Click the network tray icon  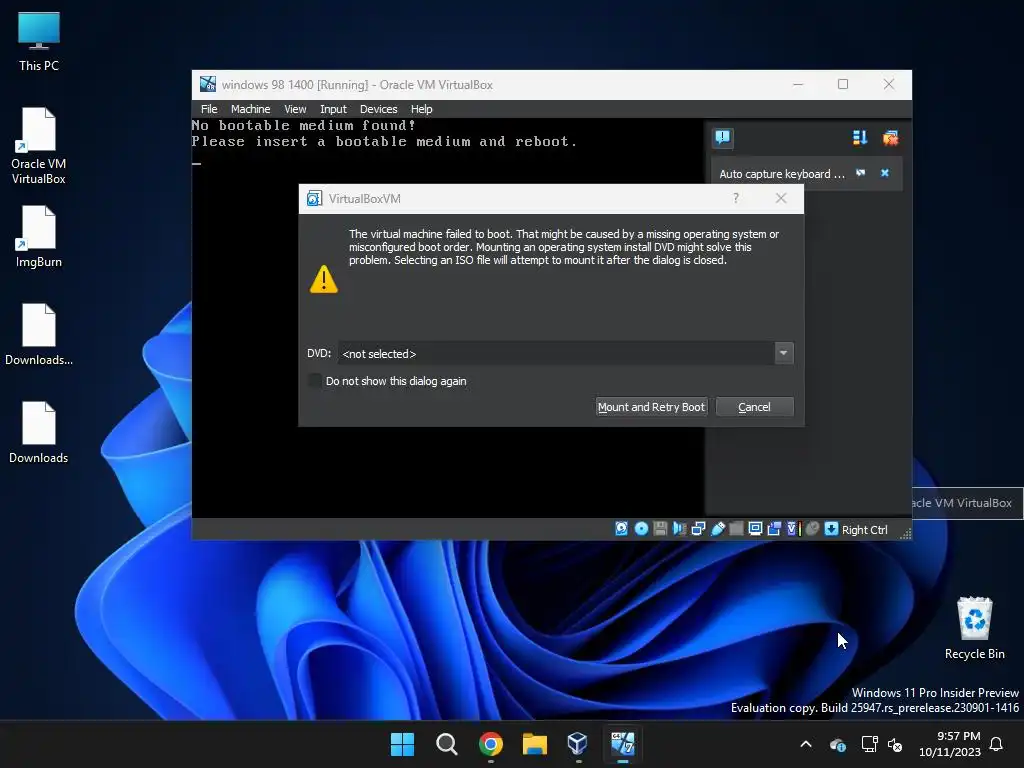(x=869, y=744)
